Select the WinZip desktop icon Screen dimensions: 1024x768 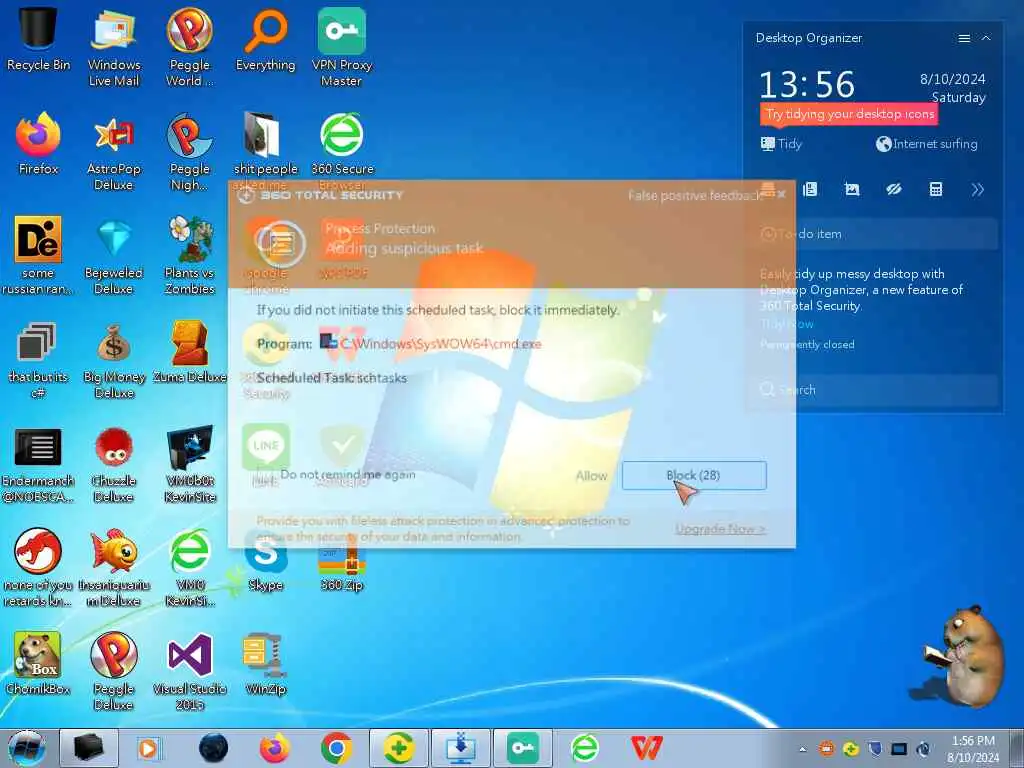tap(265, 664)
